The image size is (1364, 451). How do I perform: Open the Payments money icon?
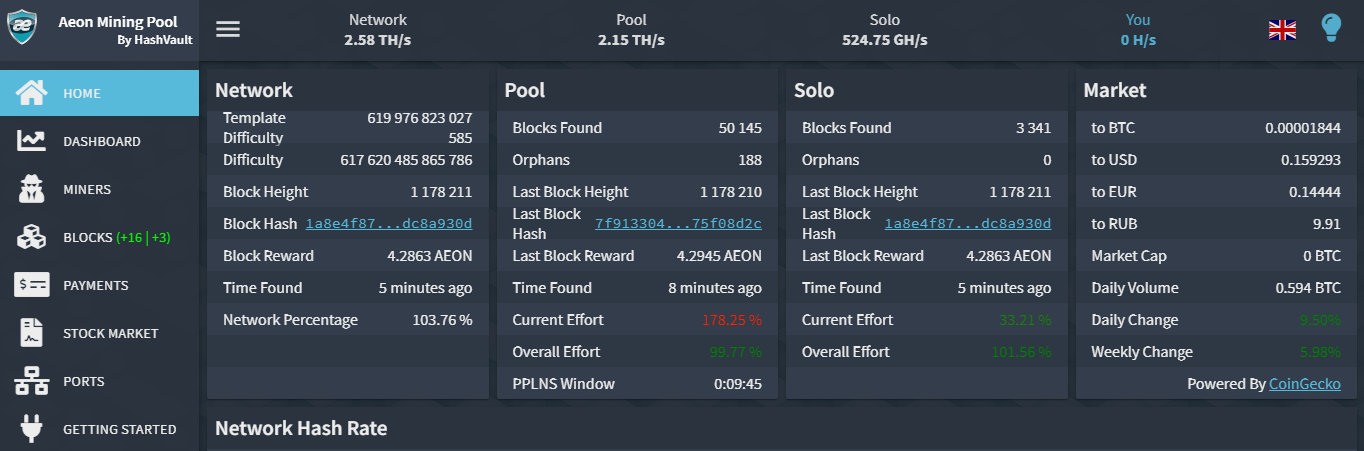32,285
